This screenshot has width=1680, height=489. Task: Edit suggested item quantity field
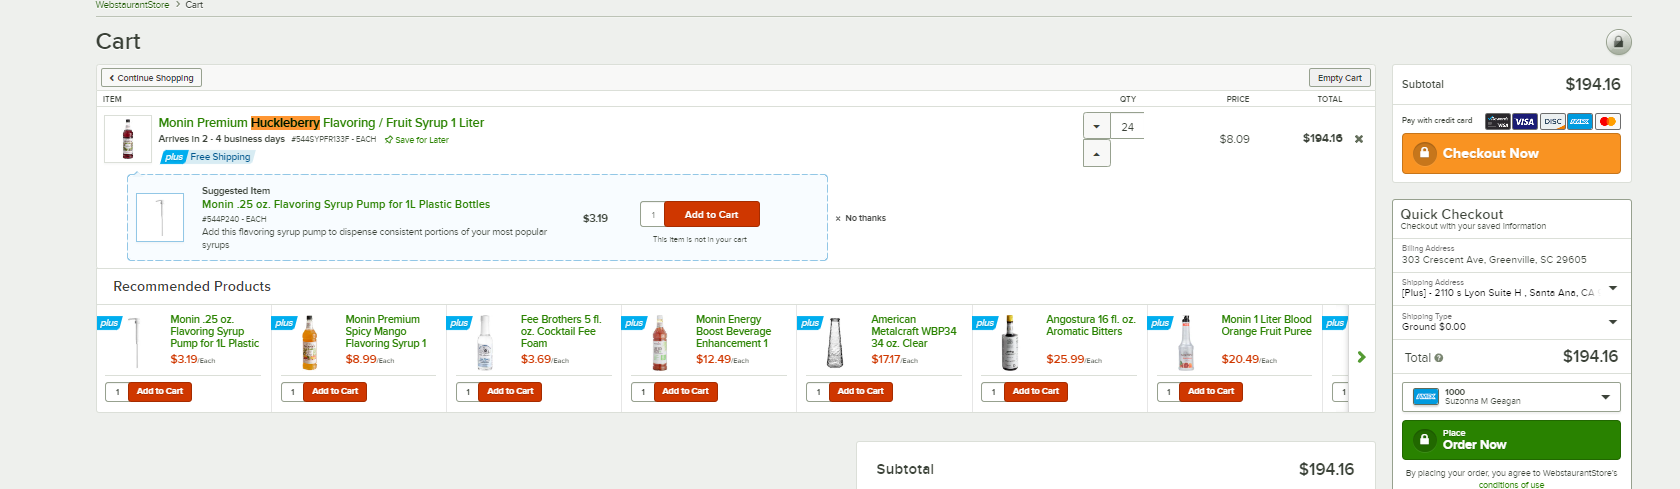click(652, 215)
